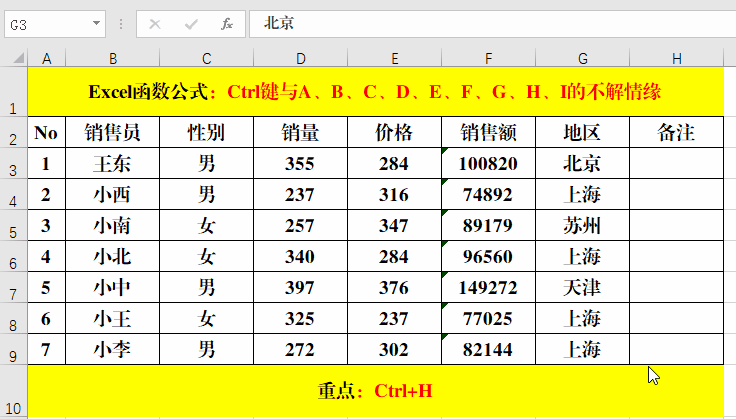Select row 1 header
The image size is (736, 419).
tap(14, 91)
